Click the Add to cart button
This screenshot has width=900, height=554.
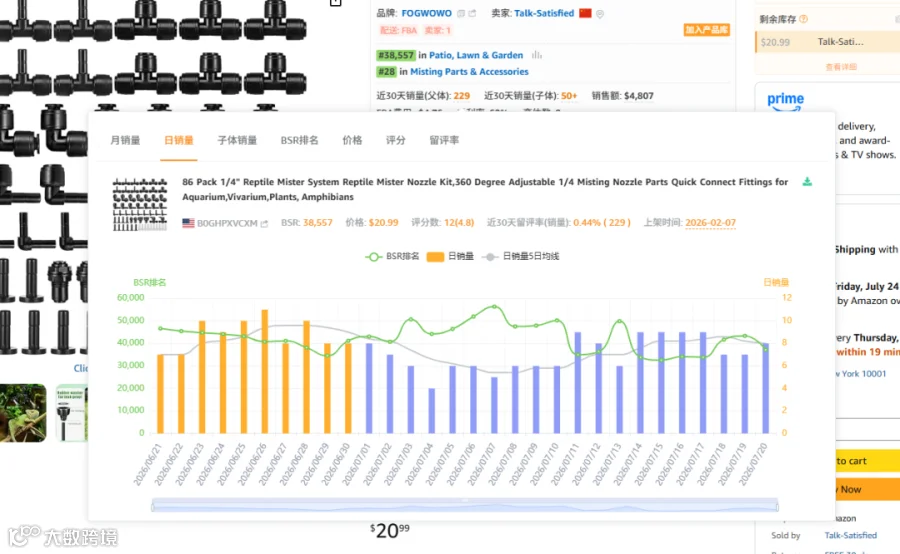(x=867, y=461)
